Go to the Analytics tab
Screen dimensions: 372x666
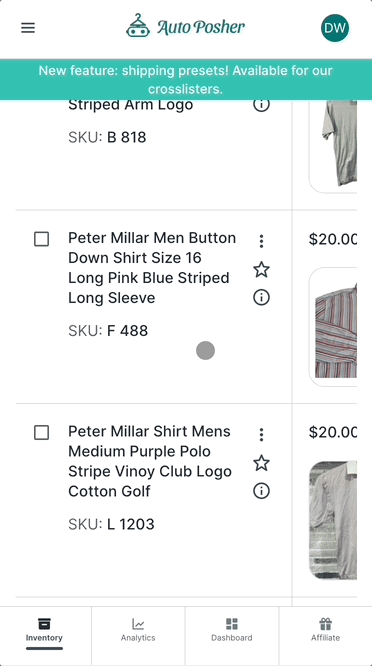click(x=138, y=630)
